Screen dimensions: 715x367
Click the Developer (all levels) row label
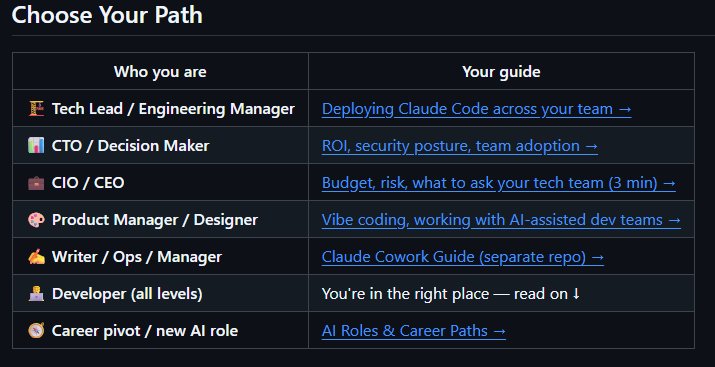coord(127,294)
